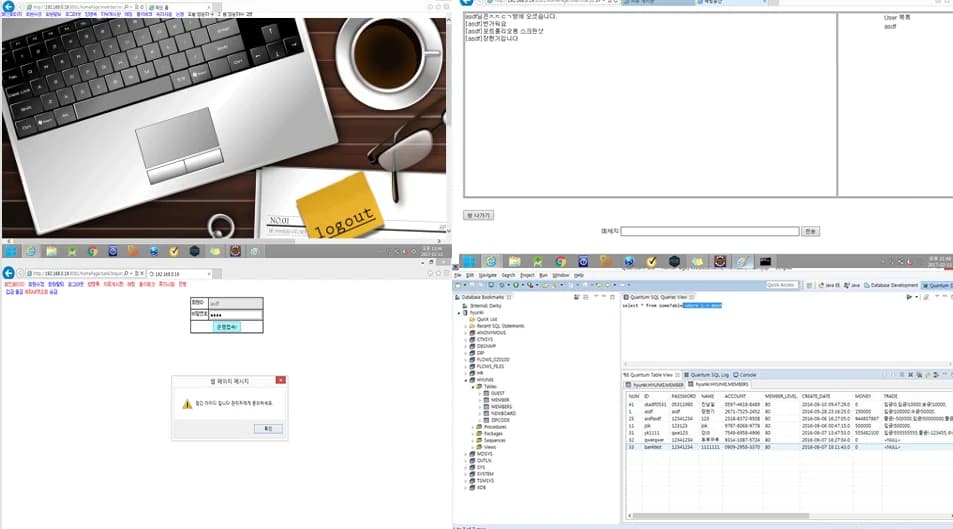The image size is (953, 529).
Task: Open Chrome from the Eclipse screenshot's taskbar
Action: (x=560, y=261)
